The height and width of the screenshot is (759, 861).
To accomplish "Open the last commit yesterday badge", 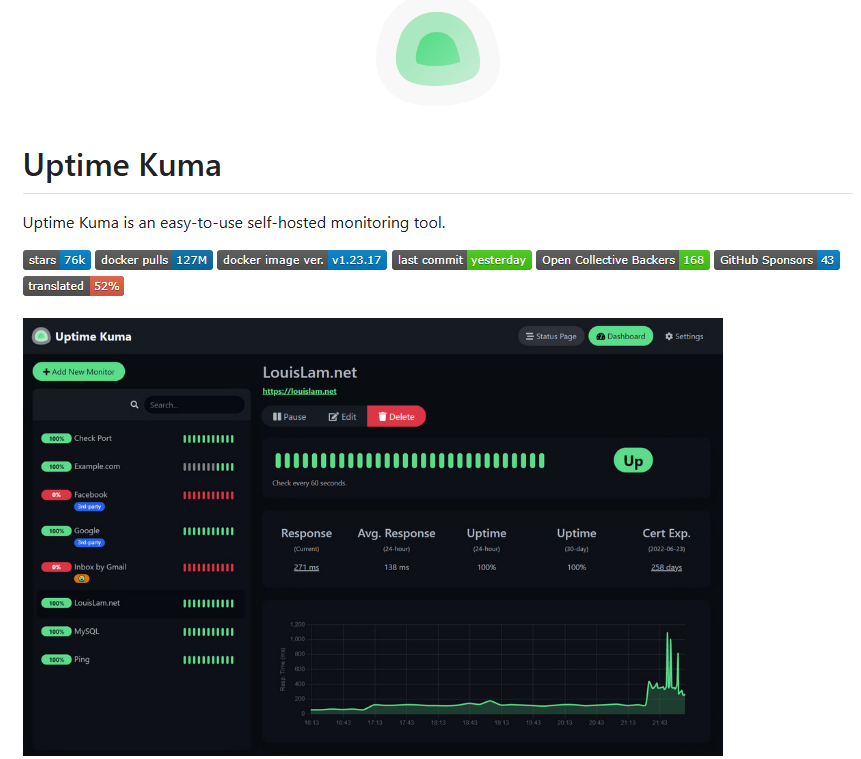I will click(462, 260).
